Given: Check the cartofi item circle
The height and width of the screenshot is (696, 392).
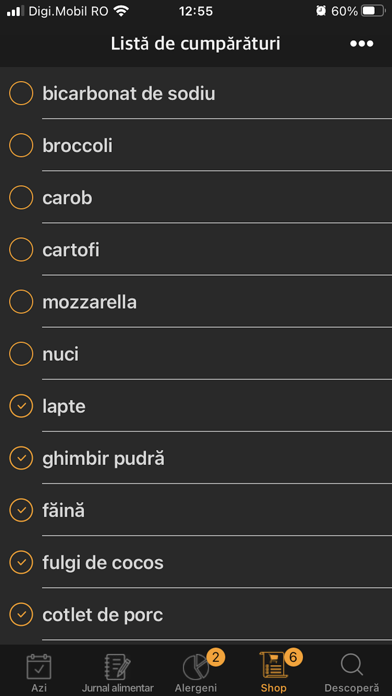Looking at the screenshot, I should (x=21, y=249).
